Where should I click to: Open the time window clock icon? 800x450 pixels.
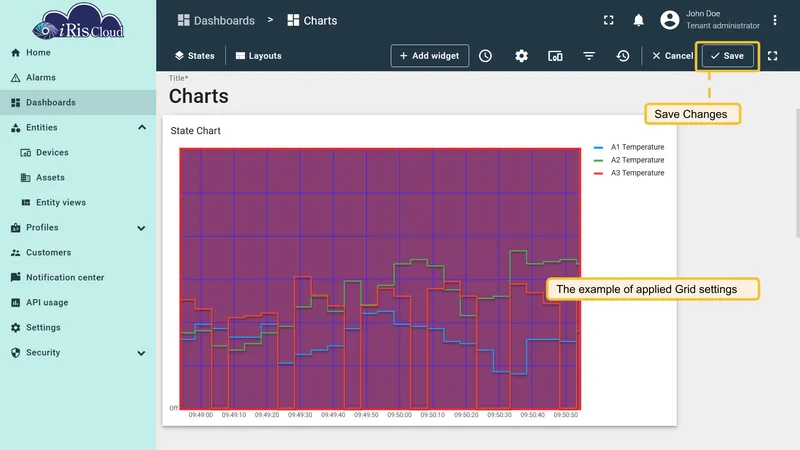pos(485,56)
